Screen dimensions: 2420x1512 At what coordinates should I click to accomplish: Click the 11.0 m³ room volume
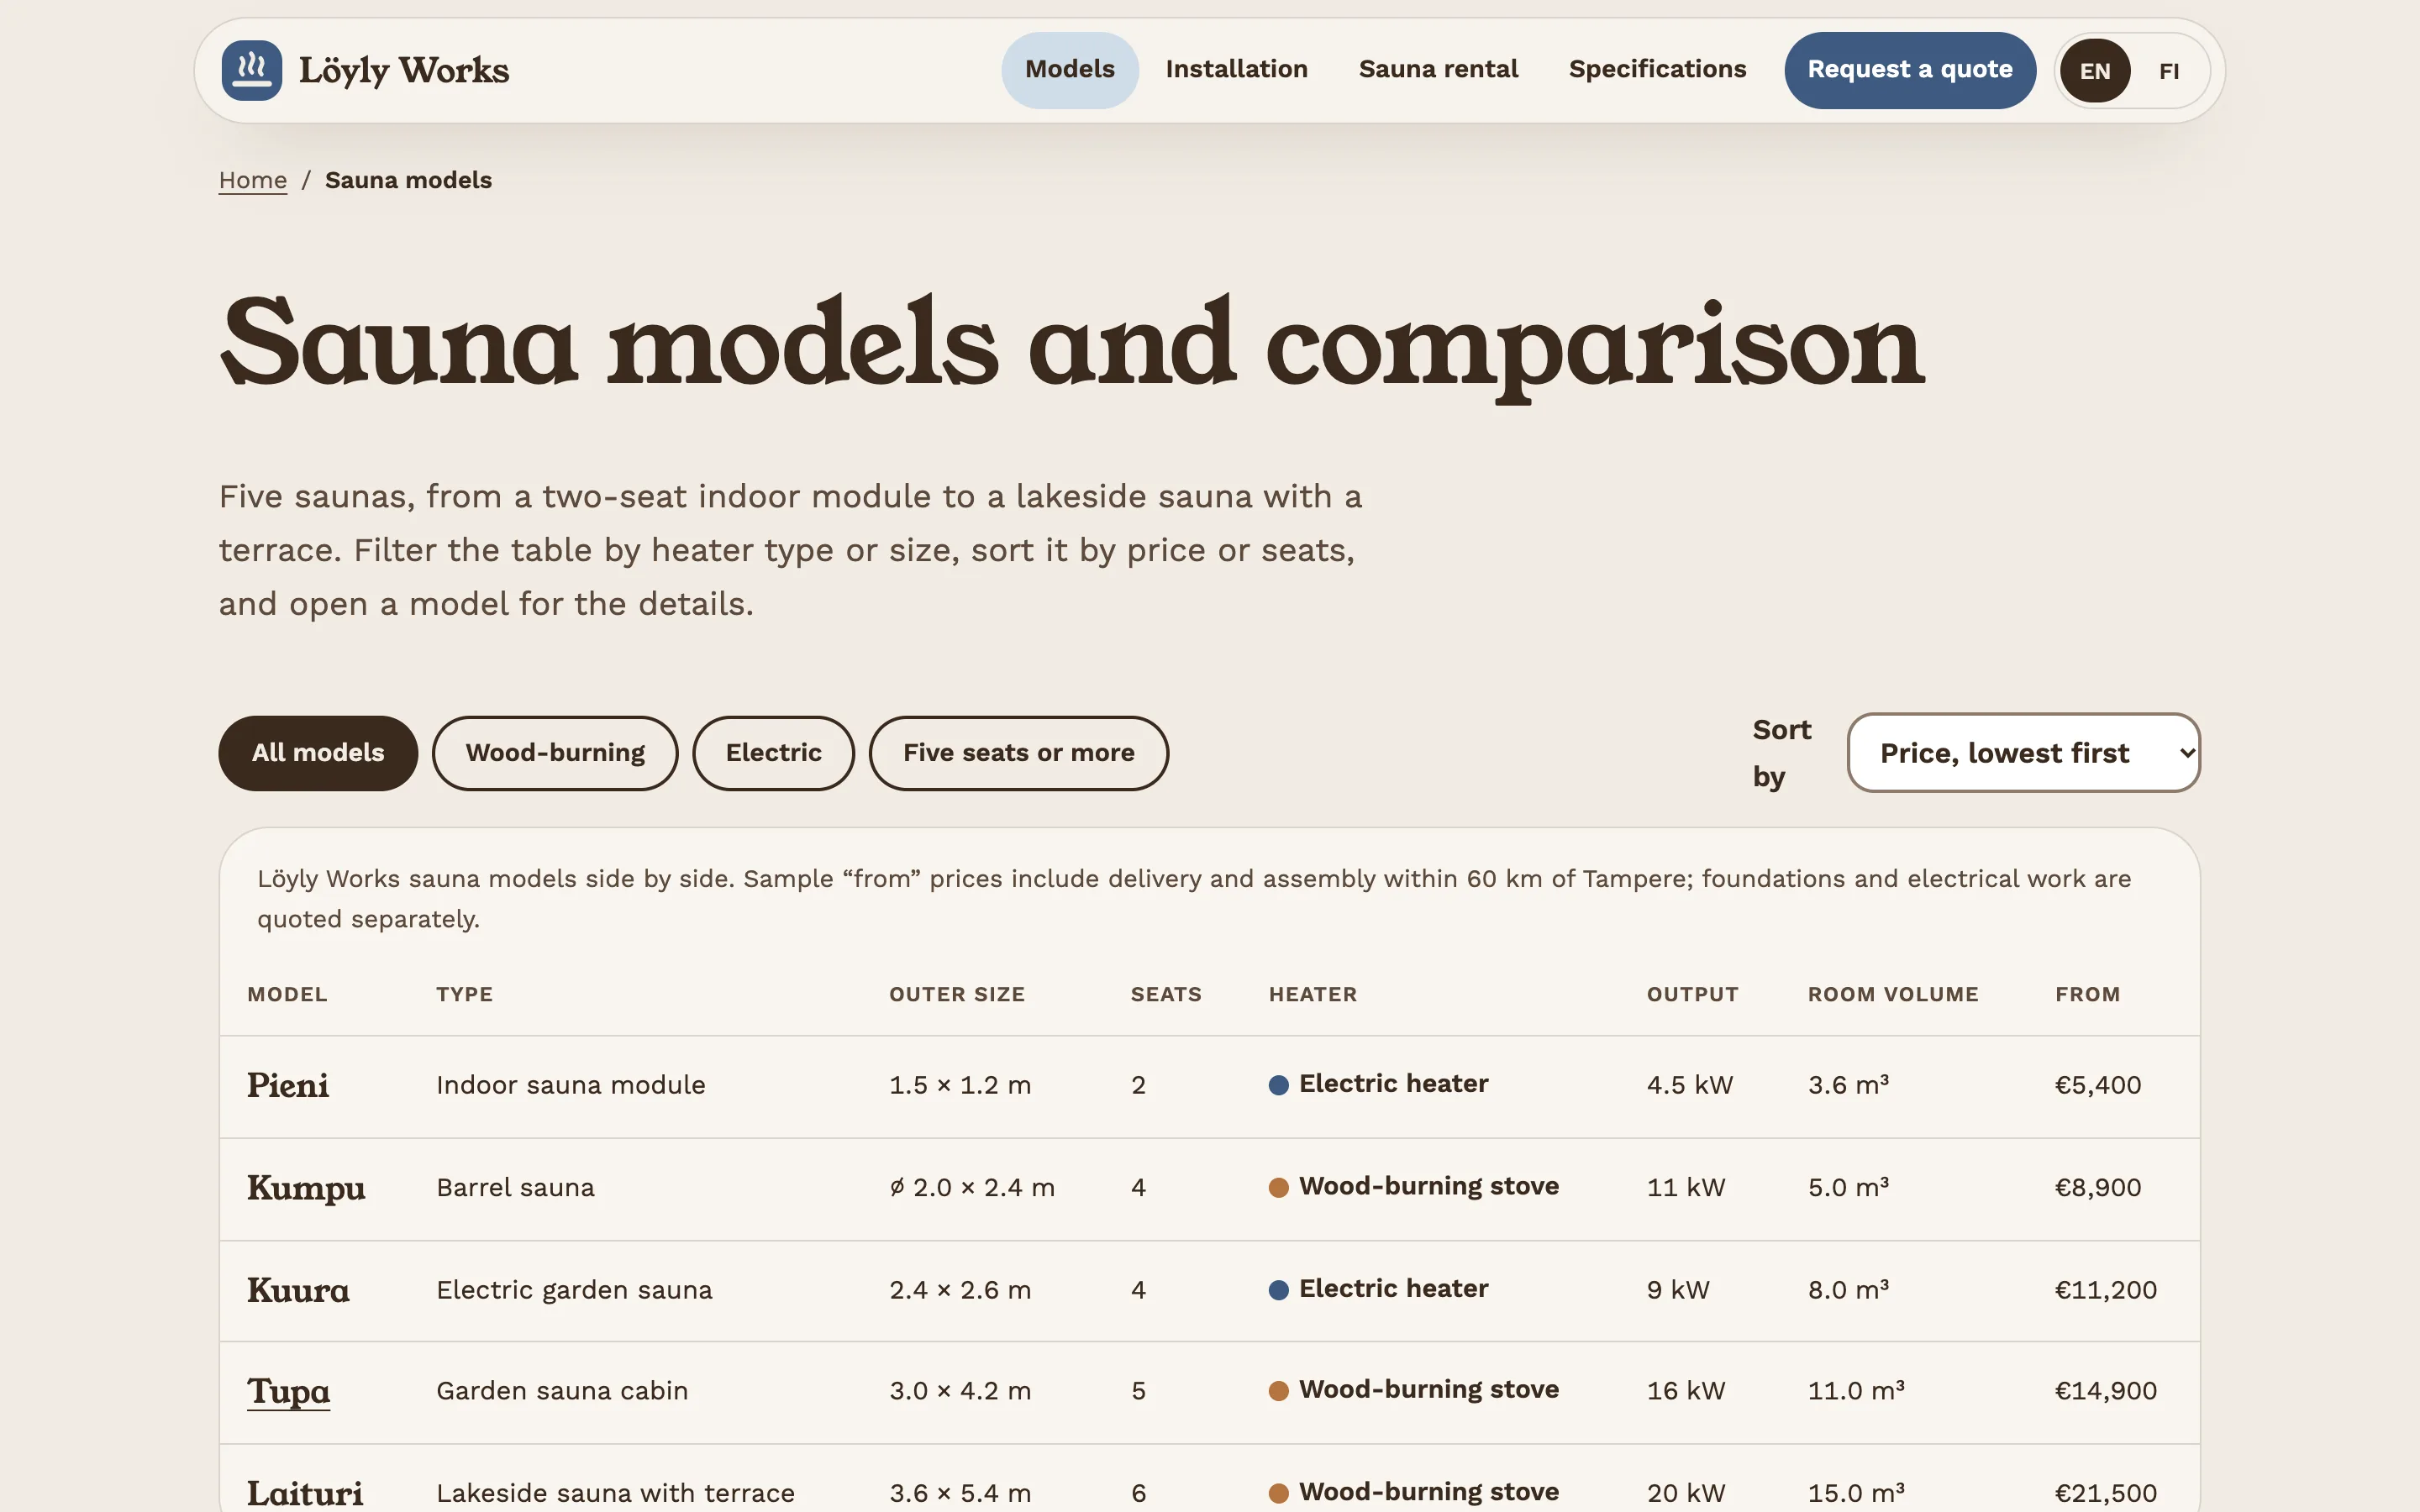point(1856,1391)
